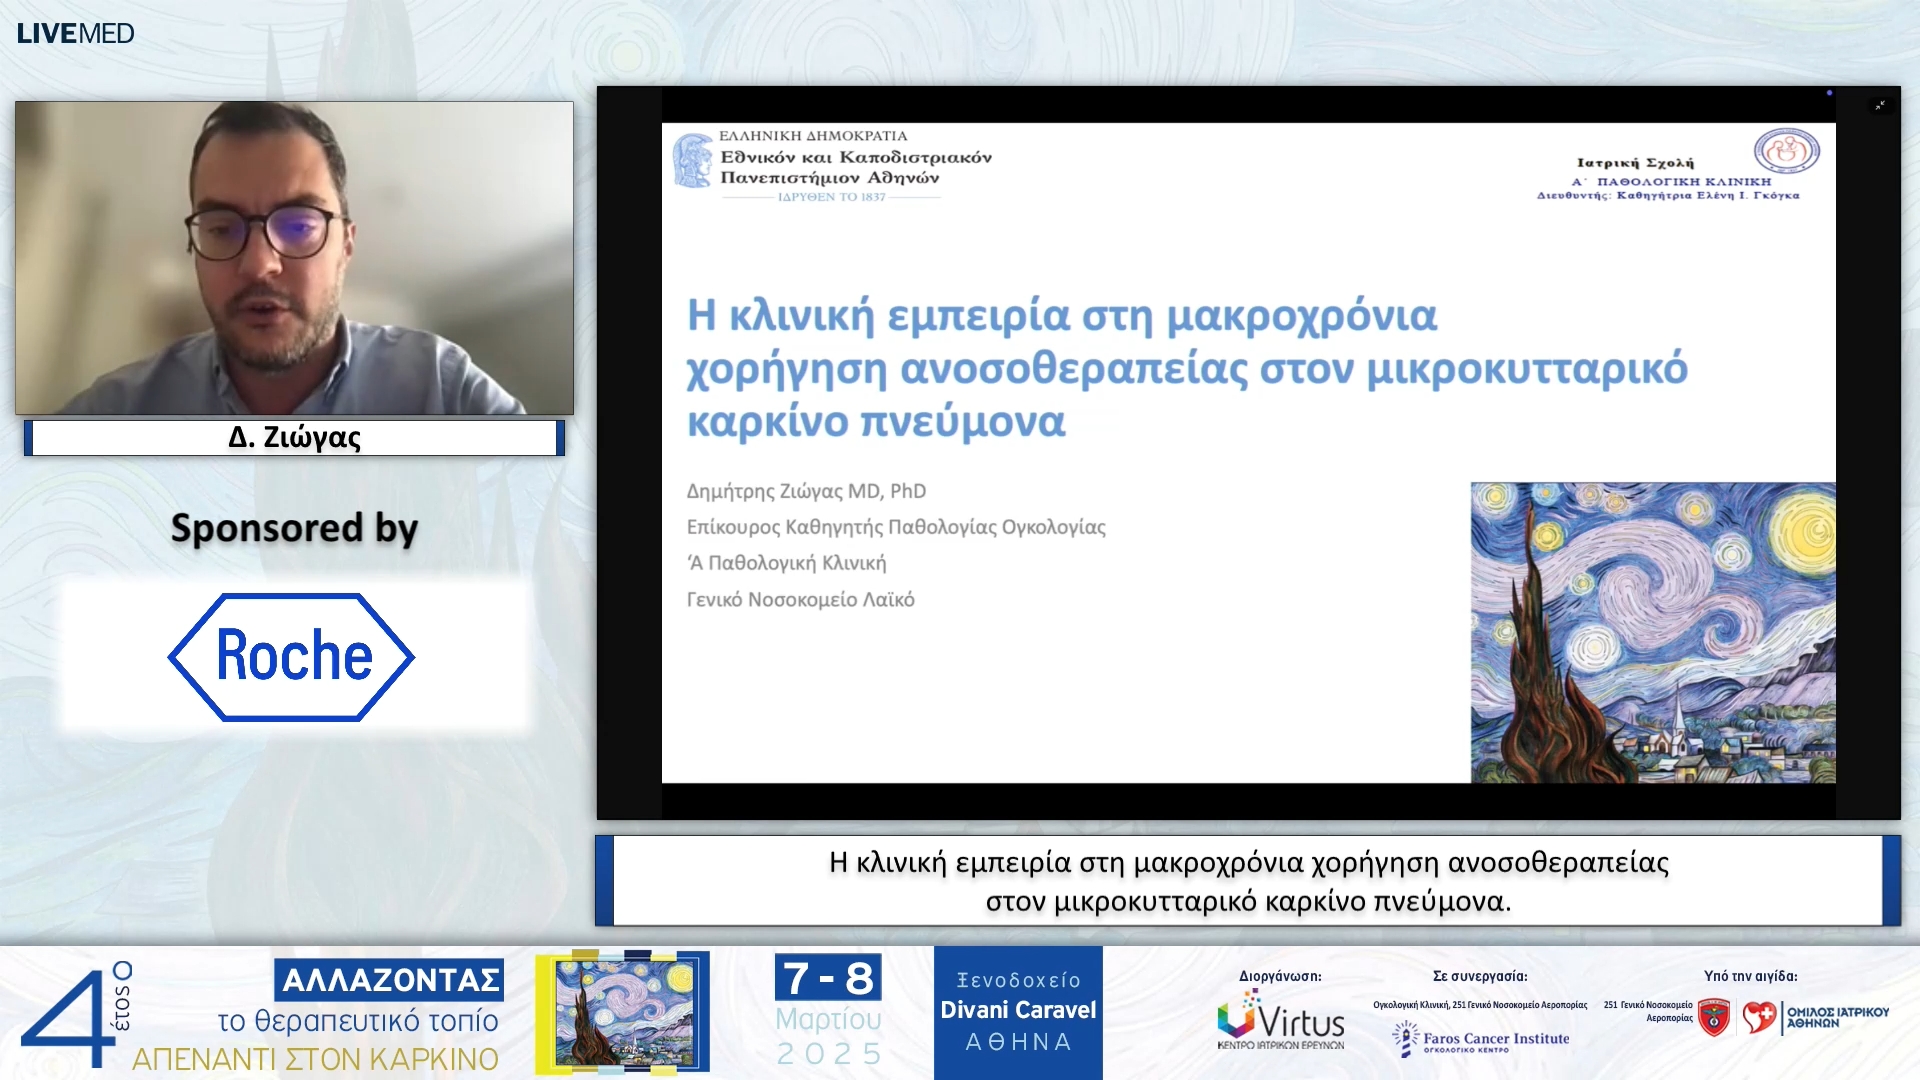The image size is (1920, 1080).
Task: Click the 7 - 8 date badge
Action: 827,977
